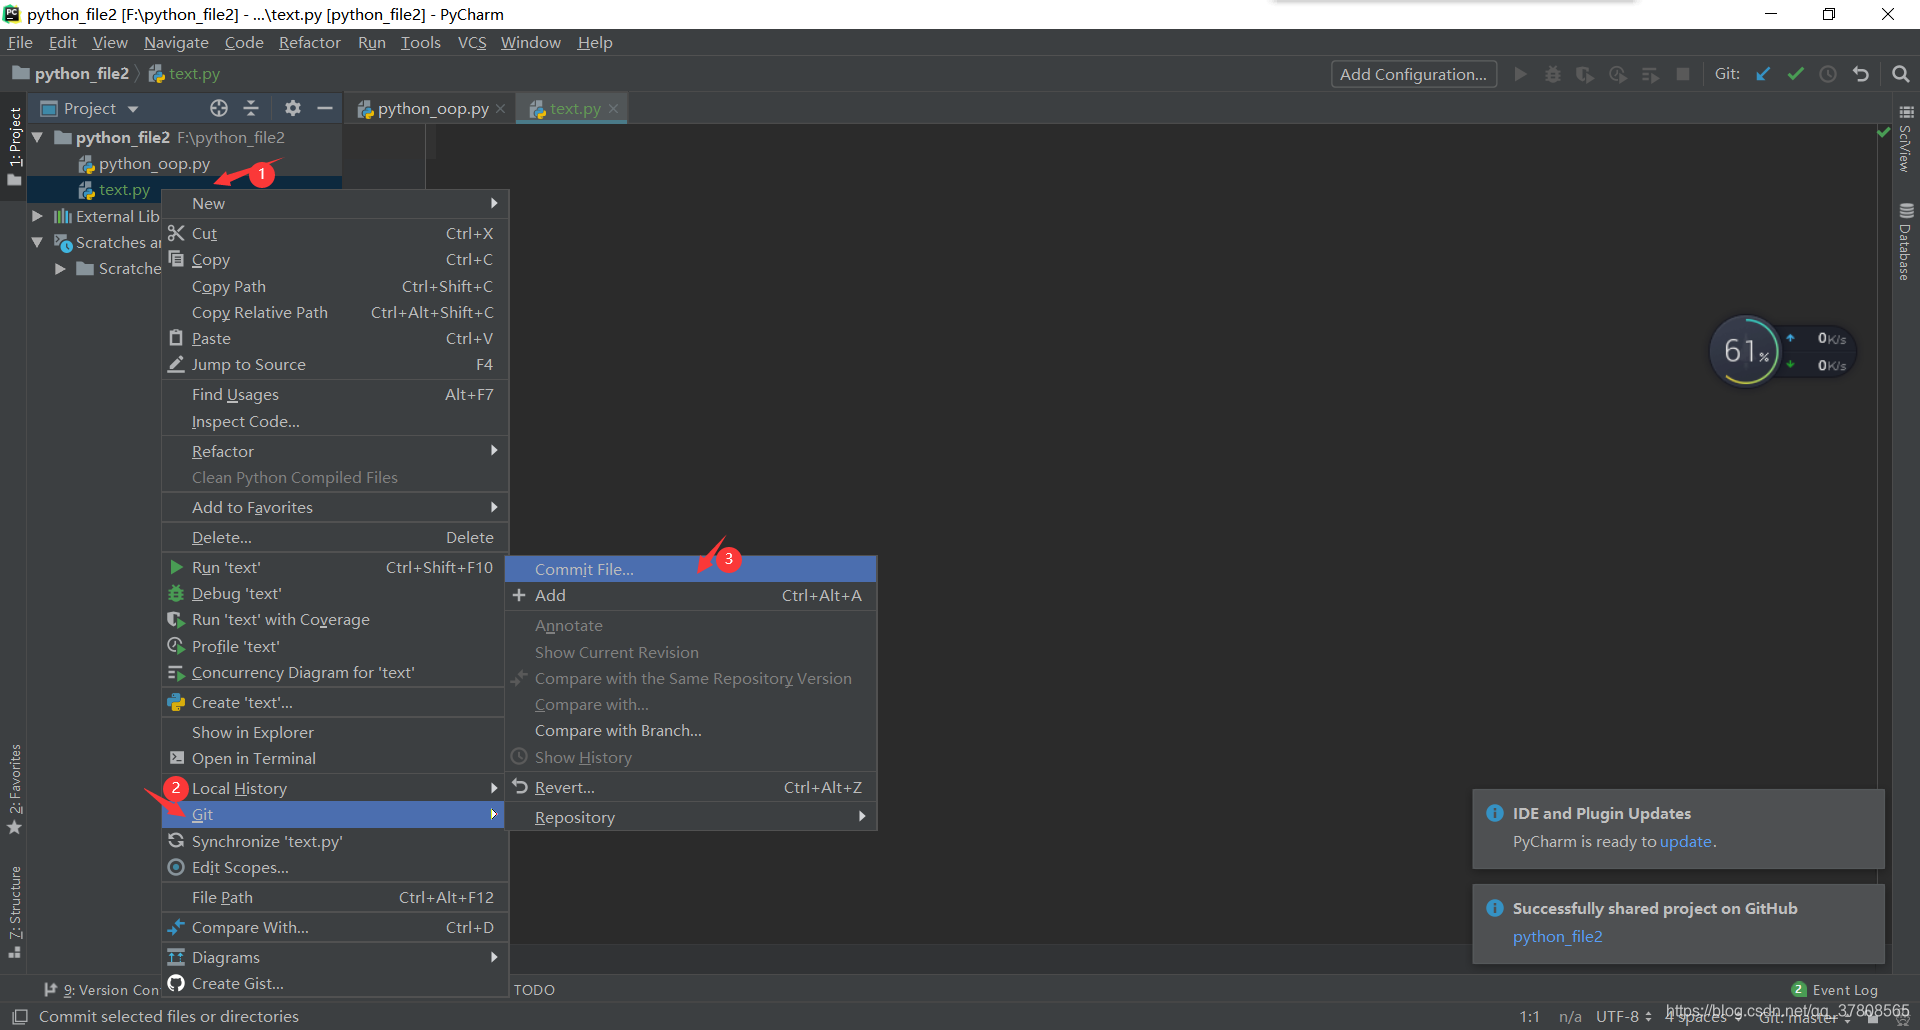Image resolution: width=1920 pixels, height=1030 pixels.
Task: Expand the Git Repository submenu
Action: click(x=691, y=817)
